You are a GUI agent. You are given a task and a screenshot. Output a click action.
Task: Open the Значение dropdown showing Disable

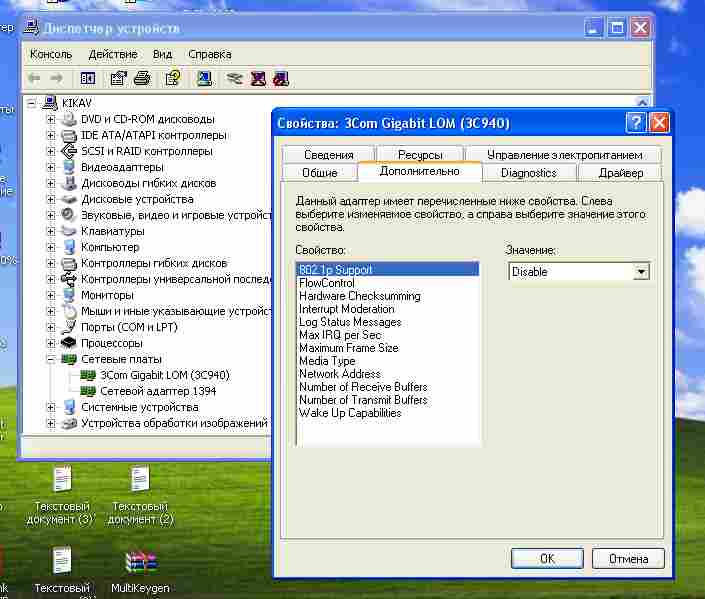641,271
